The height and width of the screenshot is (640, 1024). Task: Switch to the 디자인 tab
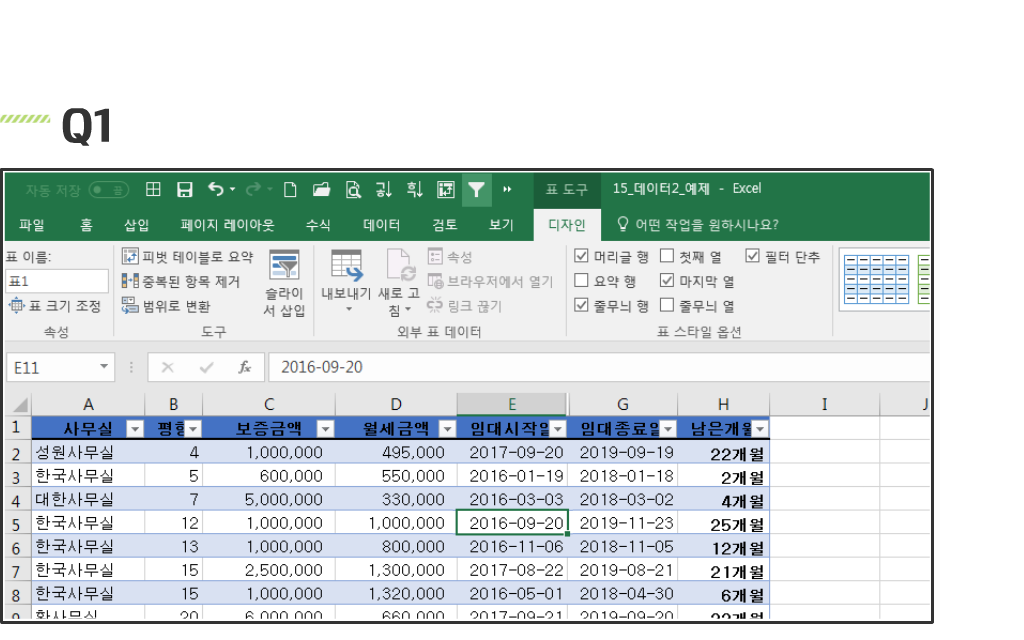click(566, 225)
